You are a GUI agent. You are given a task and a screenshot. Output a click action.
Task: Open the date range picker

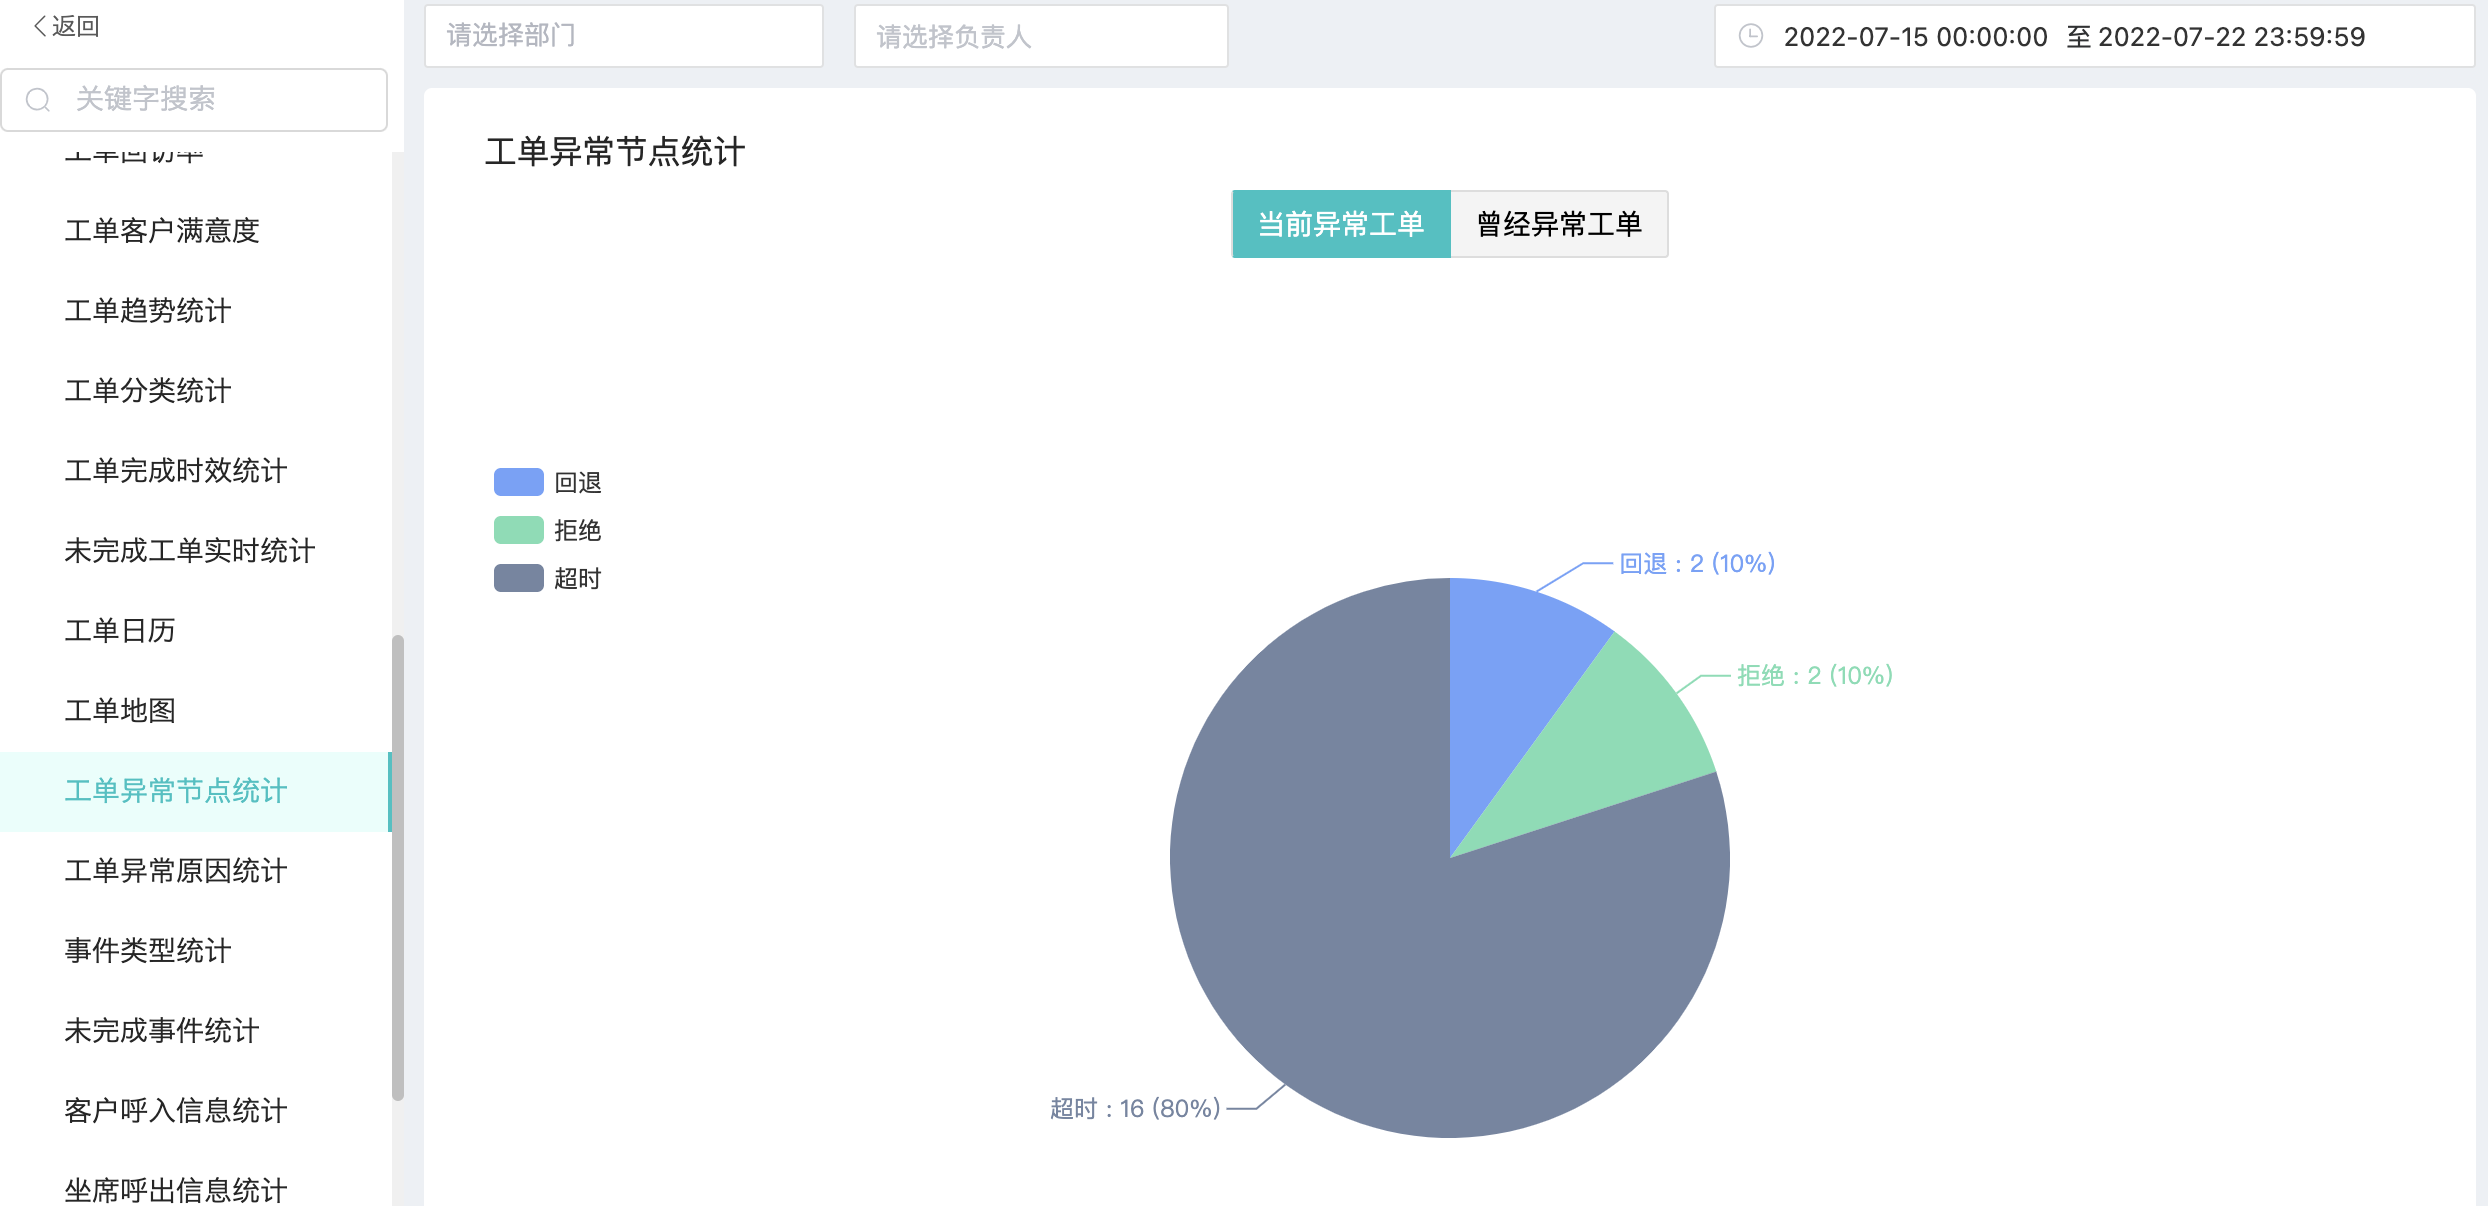coord(2094,36)
